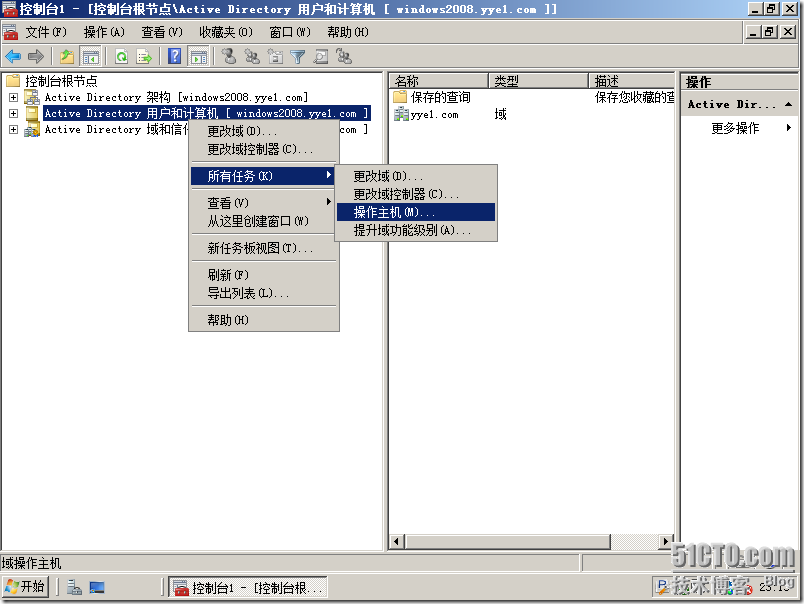Image resolution: width=804 pixels, height=604 pixels.
Task: Click the results pane horizontal scrollbar thumb
Action: coord(508,541)
